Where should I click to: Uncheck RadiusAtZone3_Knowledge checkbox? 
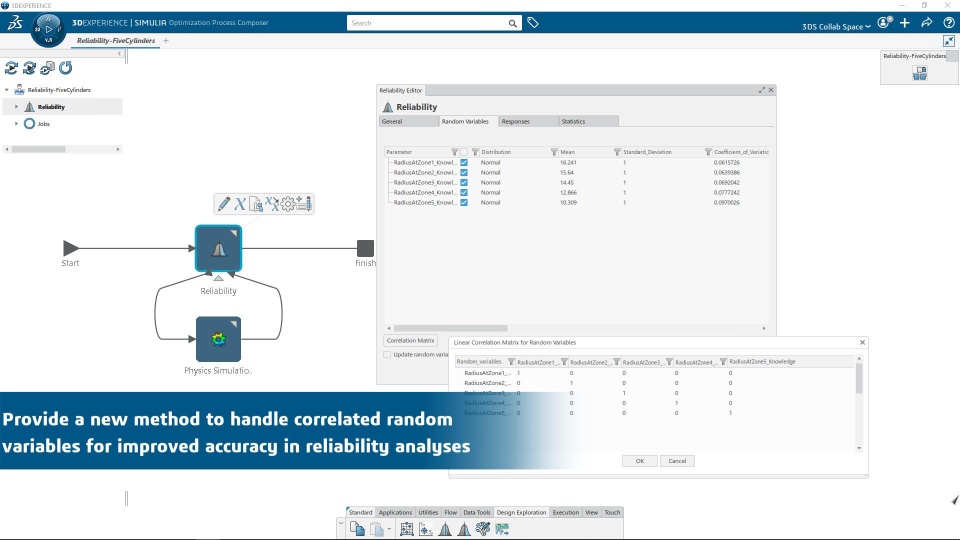coord(464,182)
